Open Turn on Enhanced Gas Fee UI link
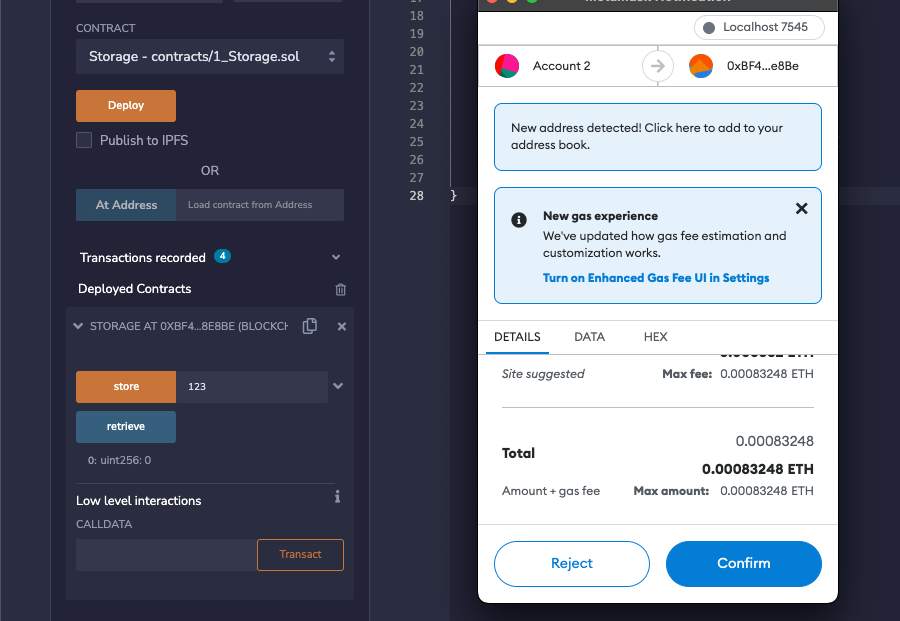Image resolution: width=900 pixels, height=621 pixels. tap(656, 278)
